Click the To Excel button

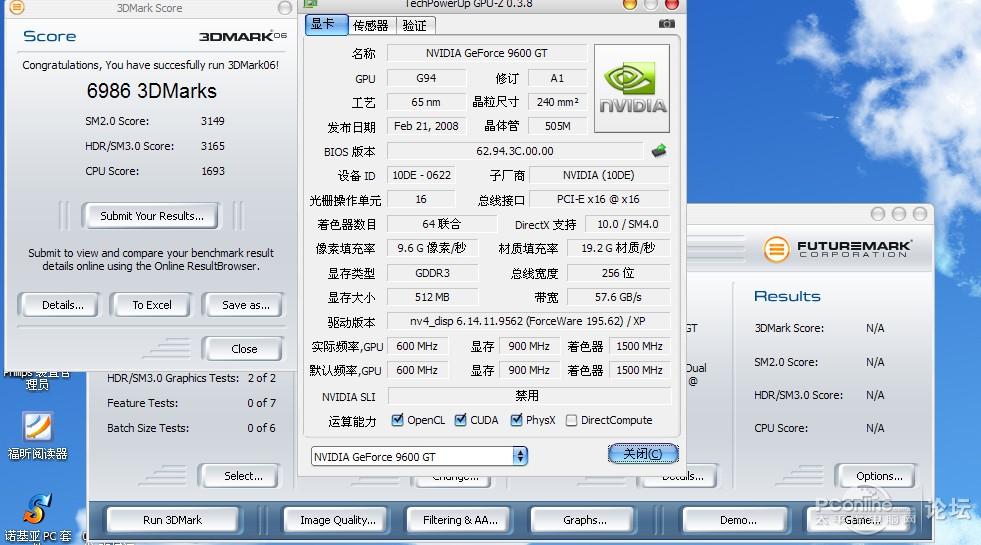151,305
